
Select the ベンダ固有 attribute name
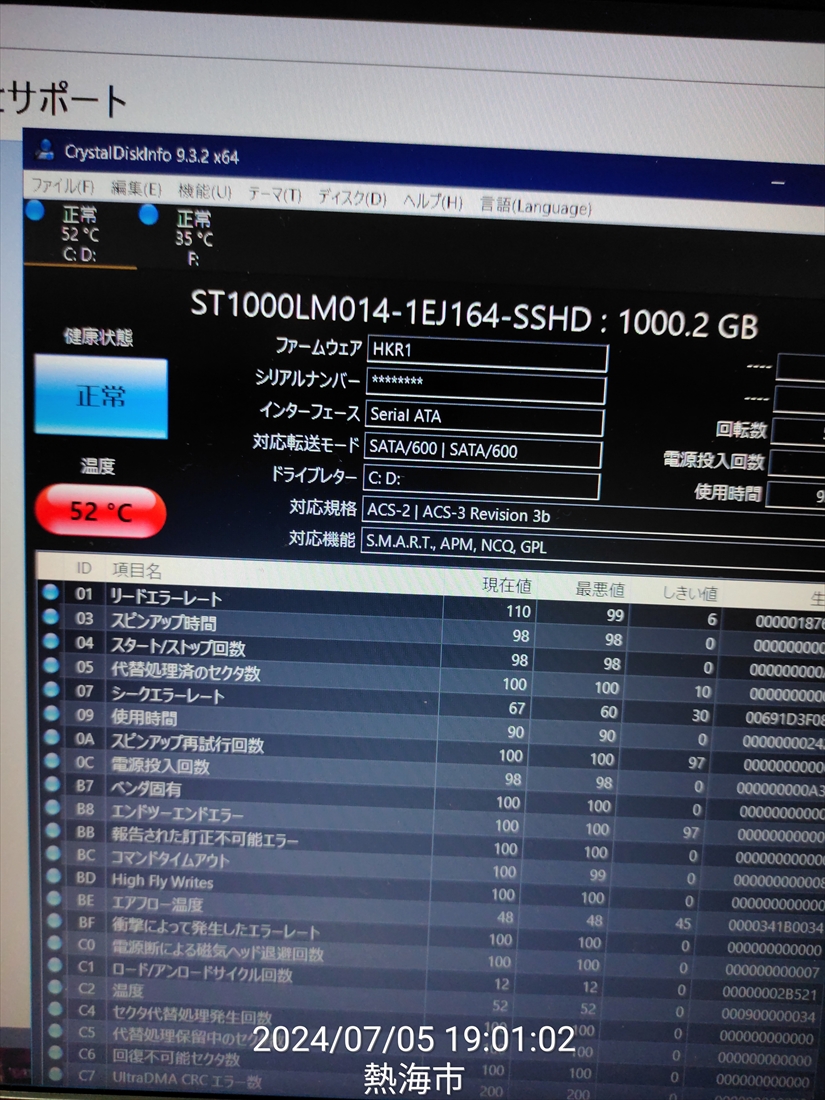[145, 789]
